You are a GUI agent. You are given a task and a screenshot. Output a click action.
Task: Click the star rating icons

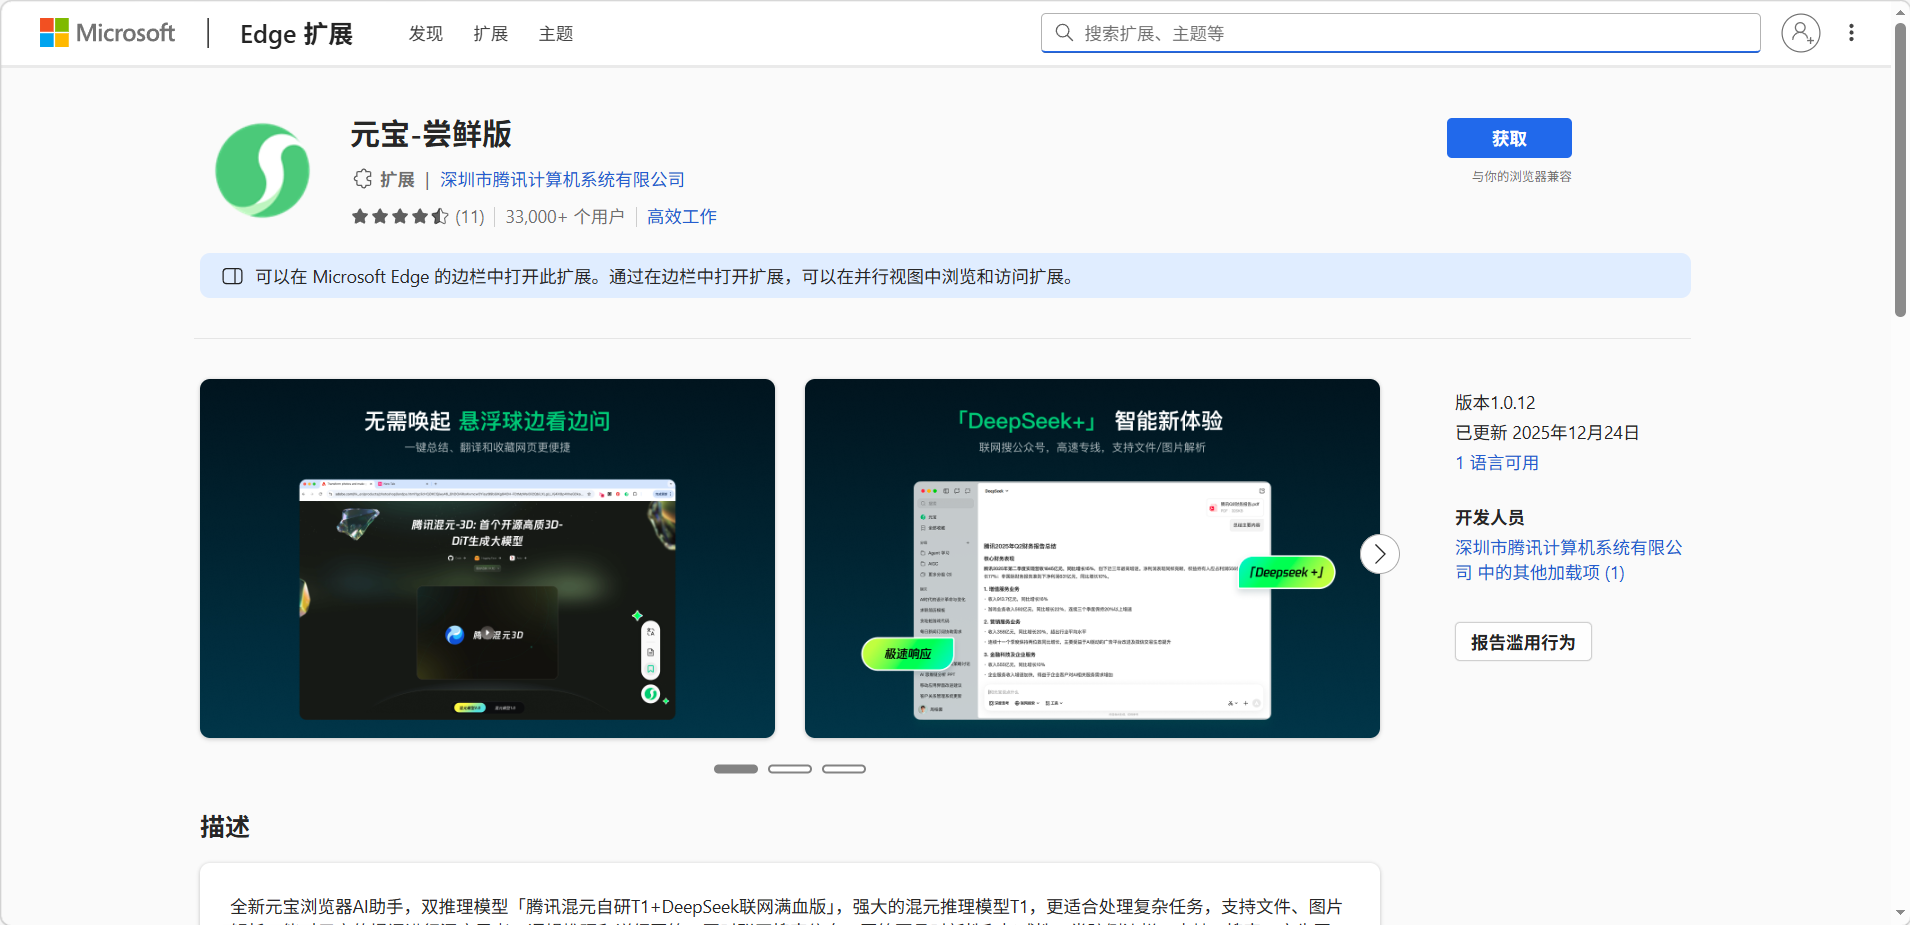[x=399, y=217]
